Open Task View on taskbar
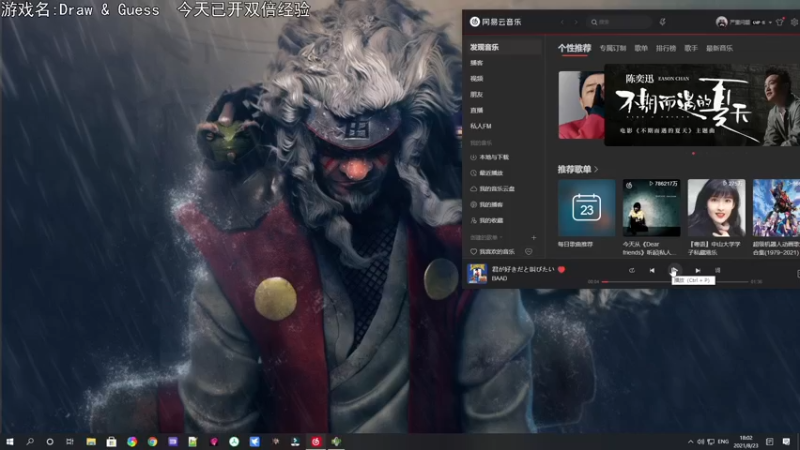The width and height of the screenshot is (800, 450). coord(69,441)
